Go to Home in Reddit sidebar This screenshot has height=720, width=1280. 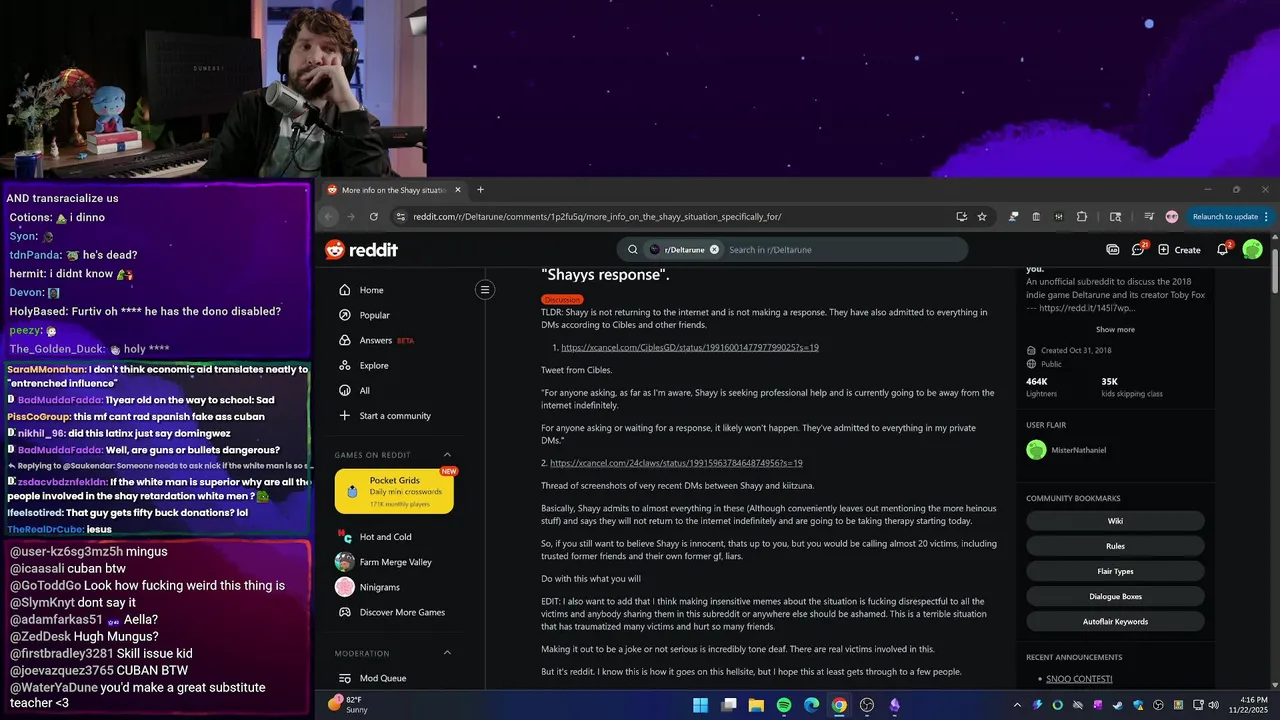[371, 290]
